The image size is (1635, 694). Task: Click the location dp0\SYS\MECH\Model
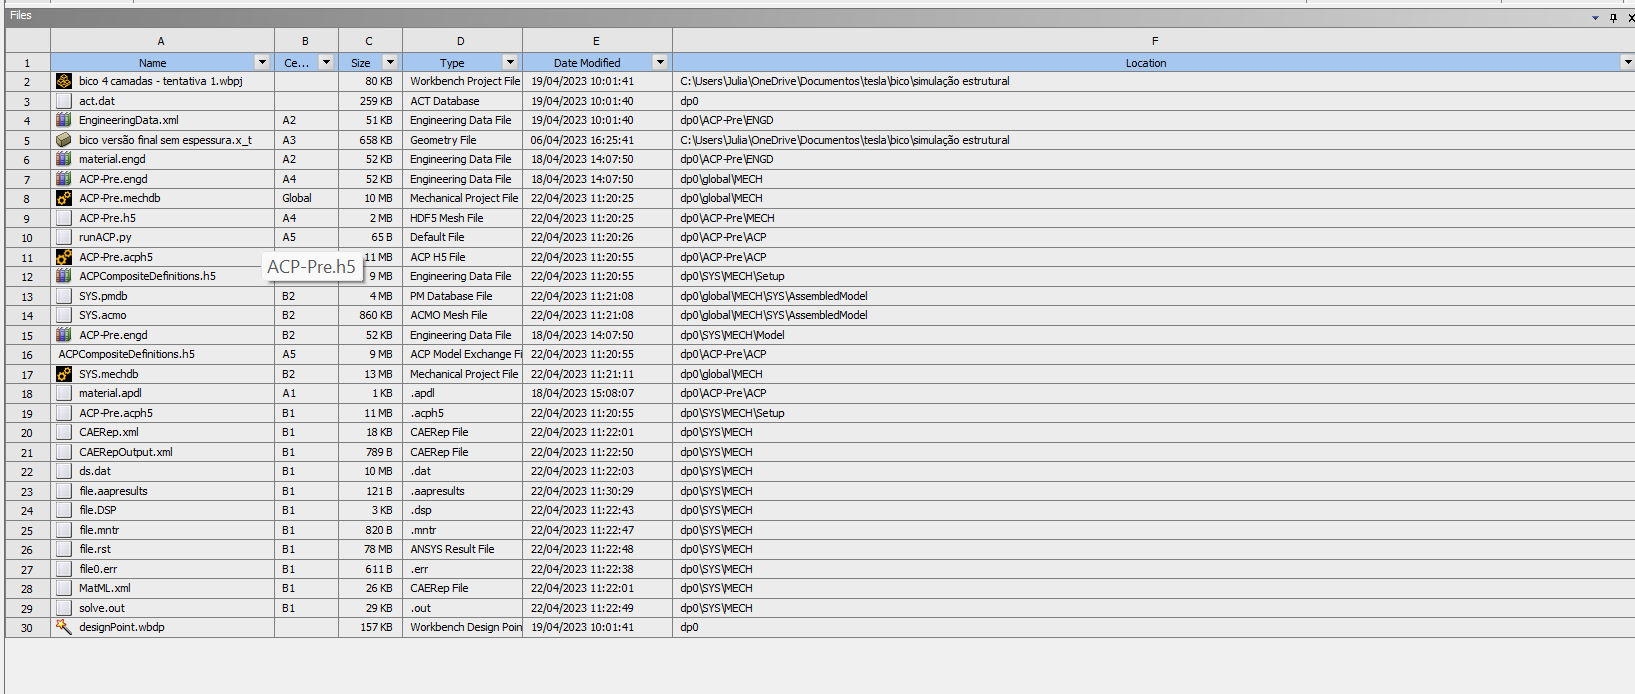pyautogui.click(x=732, y=335)
